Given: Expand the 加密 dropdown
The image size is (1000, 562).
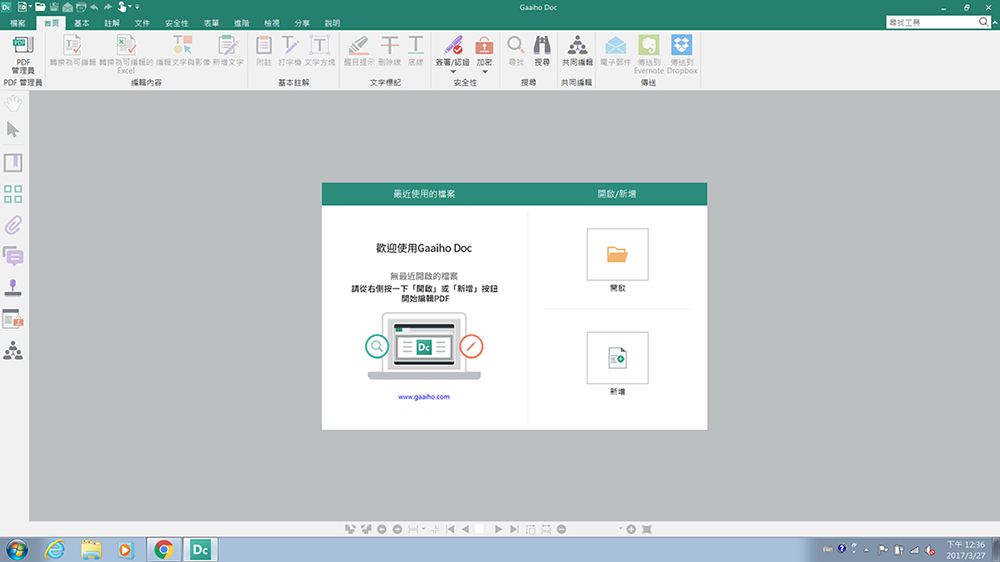Looking at the screenshot, I should (x=484, y=72).
